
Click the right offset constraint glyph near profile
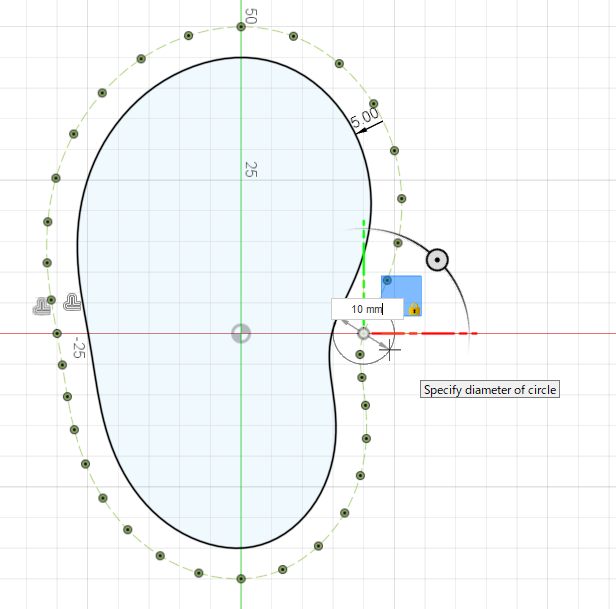click(72, 300)
